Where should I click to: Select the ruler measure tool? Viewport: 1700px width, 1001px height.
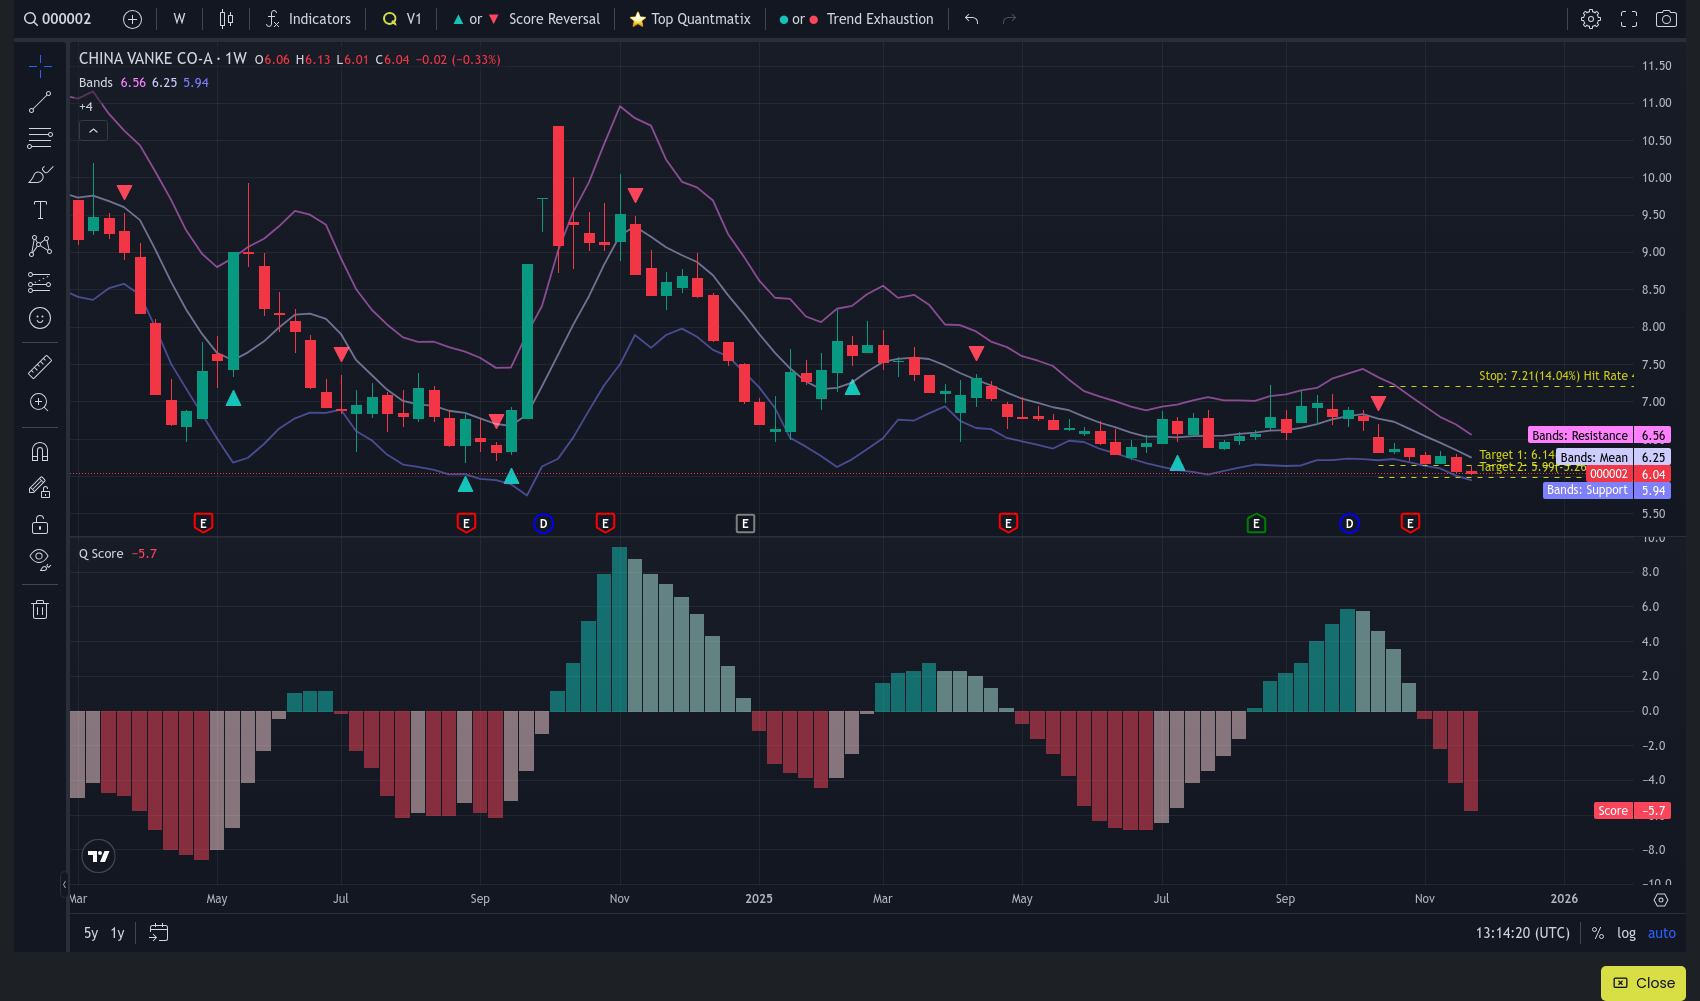click(x=40, y=367)
